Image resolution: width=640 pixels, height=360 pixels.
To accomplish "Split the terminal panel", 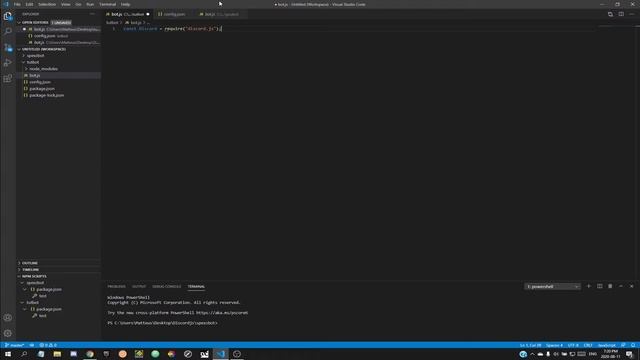I will tap(600, 286).
